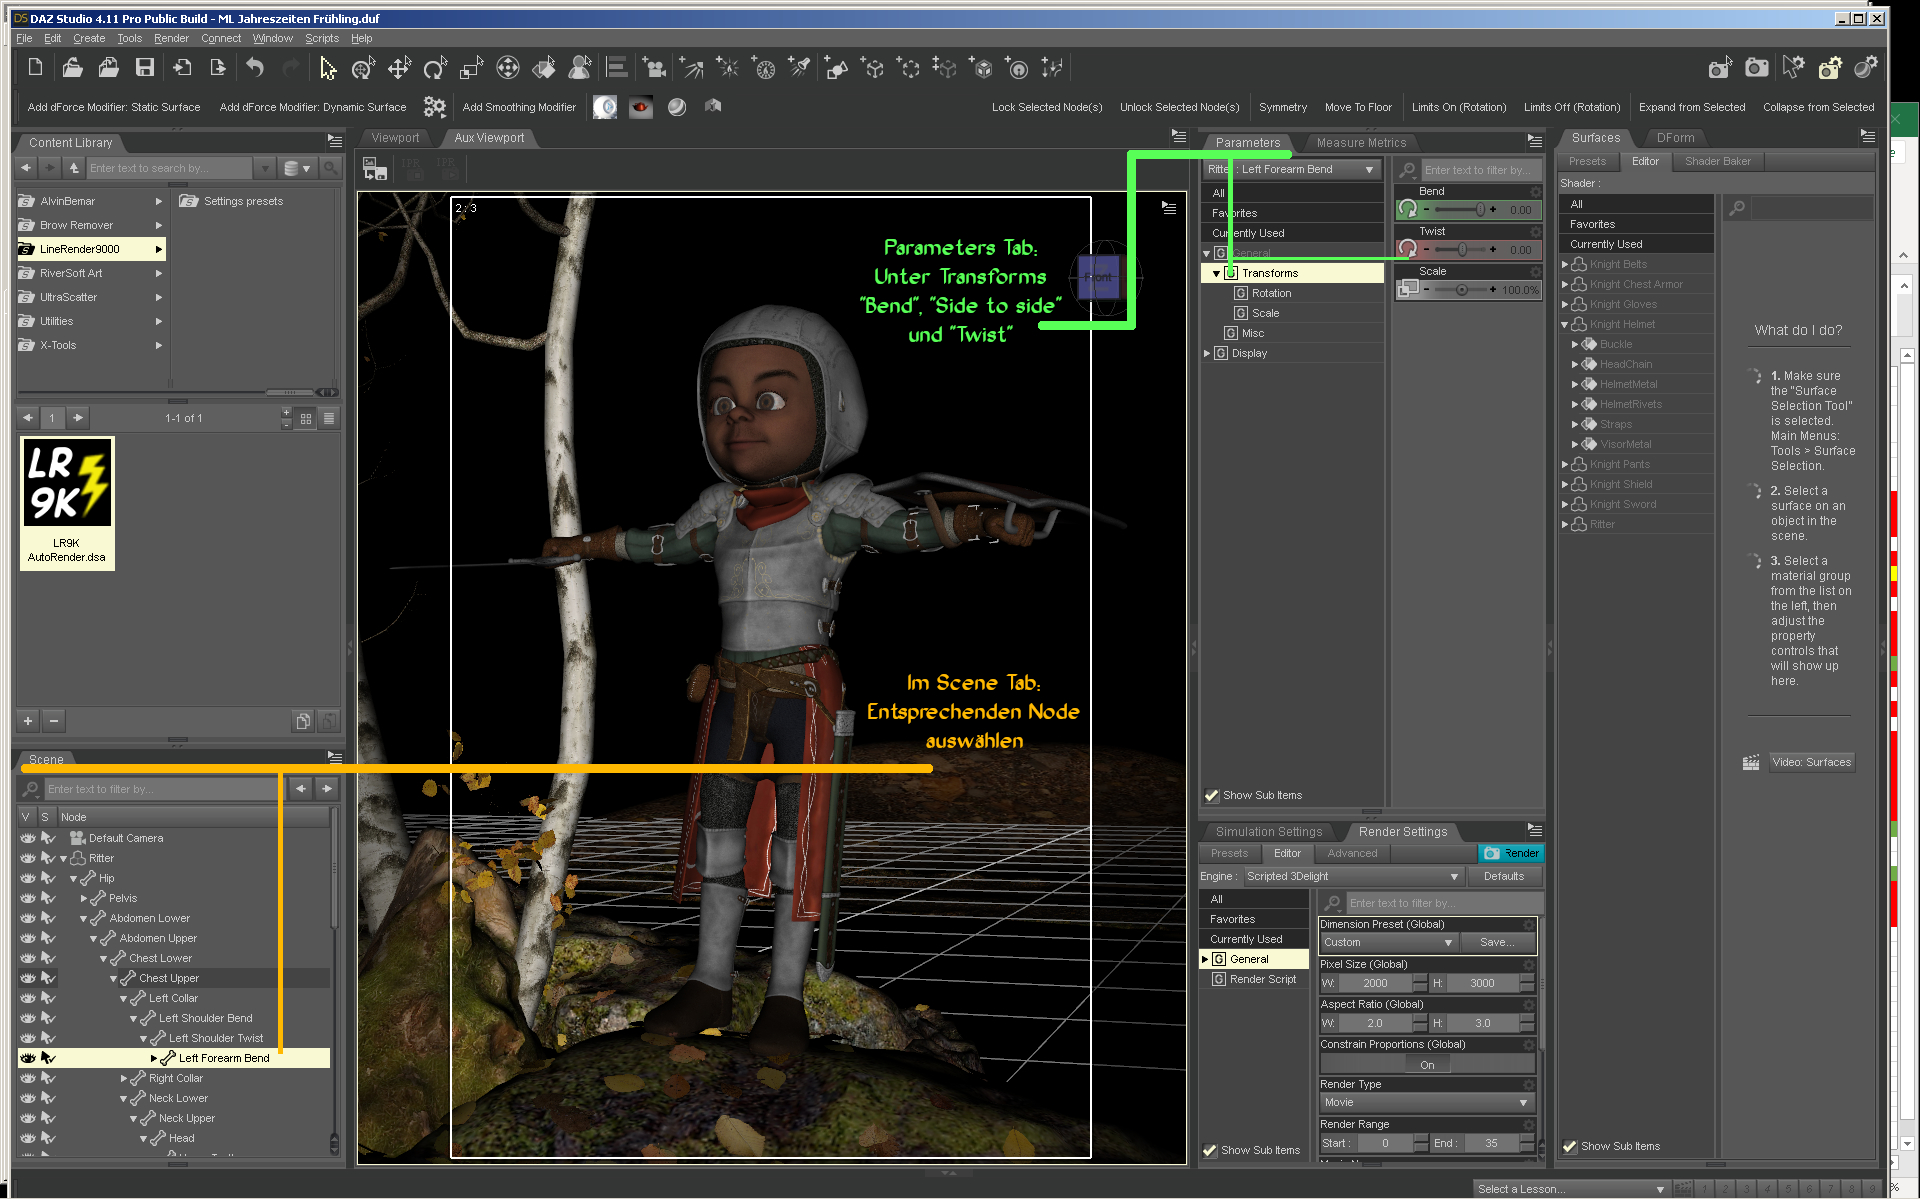Select the Node Selection arrow tool

tap(328, 68)
